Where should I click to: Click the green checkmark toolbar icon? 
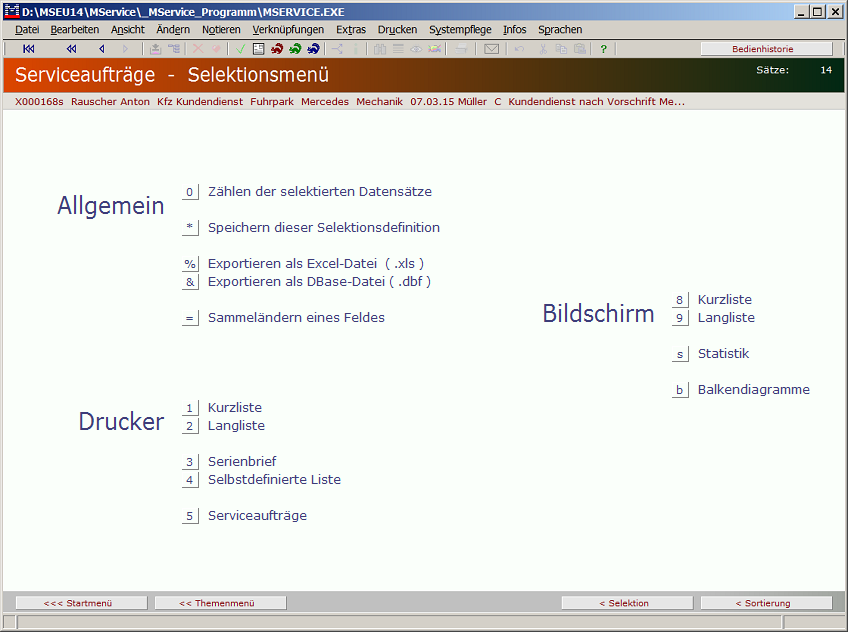tap(241, 49)
